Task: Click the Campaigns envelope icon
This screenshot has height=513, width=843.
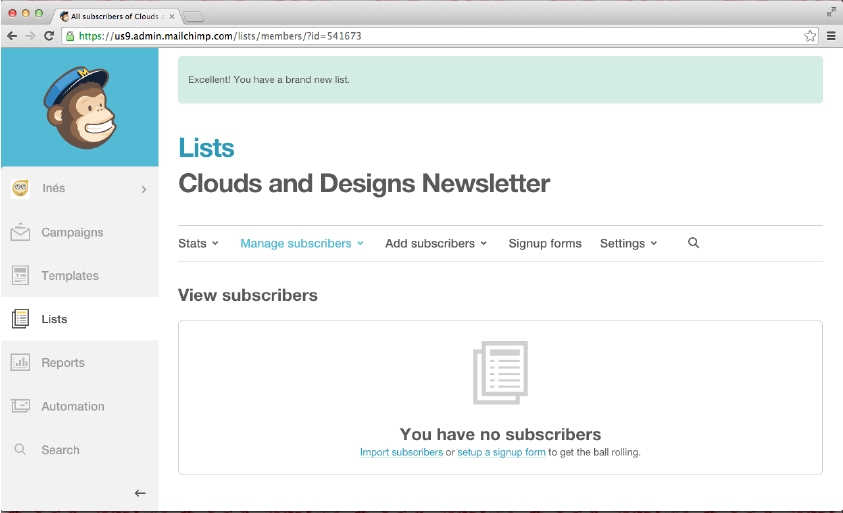Action: (x=20, y=232)
